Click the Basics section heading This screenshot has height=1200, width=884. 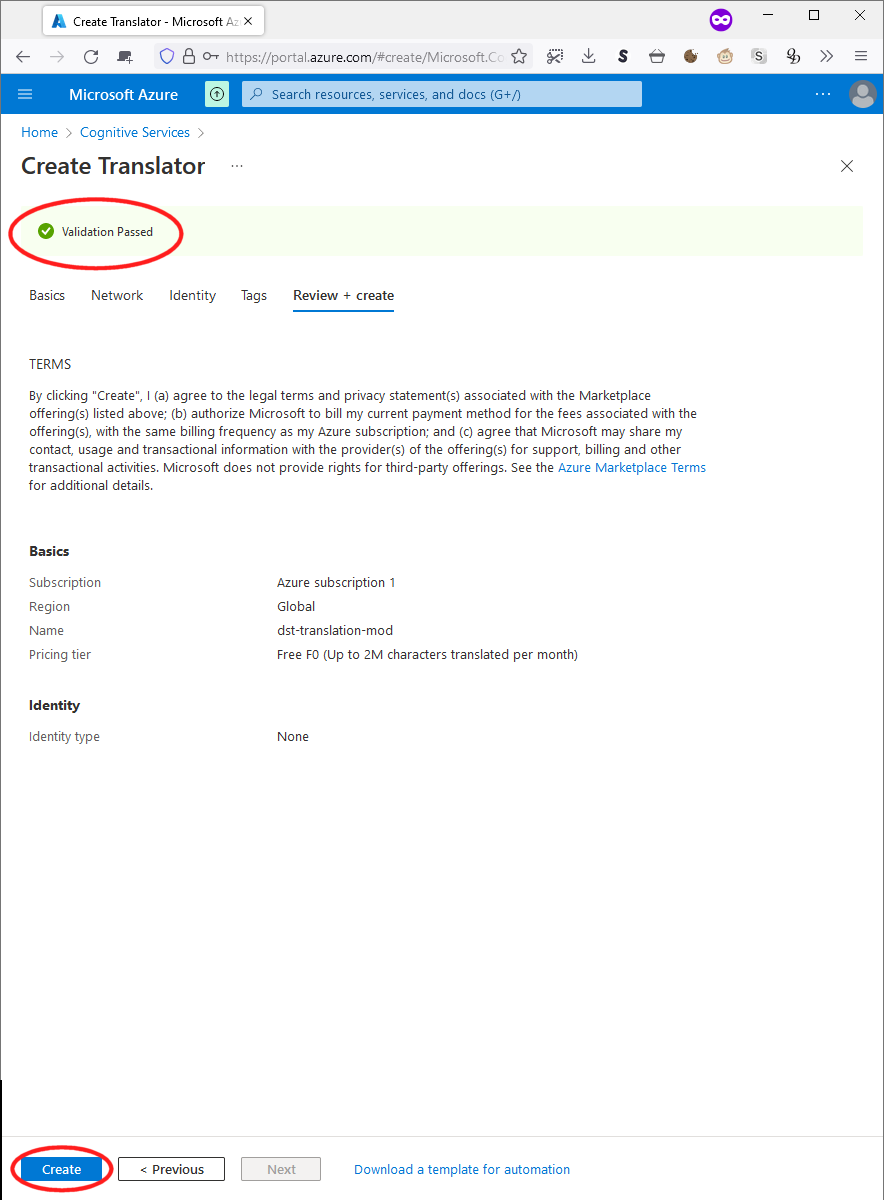pyautogui.click(x=49, y=551)
